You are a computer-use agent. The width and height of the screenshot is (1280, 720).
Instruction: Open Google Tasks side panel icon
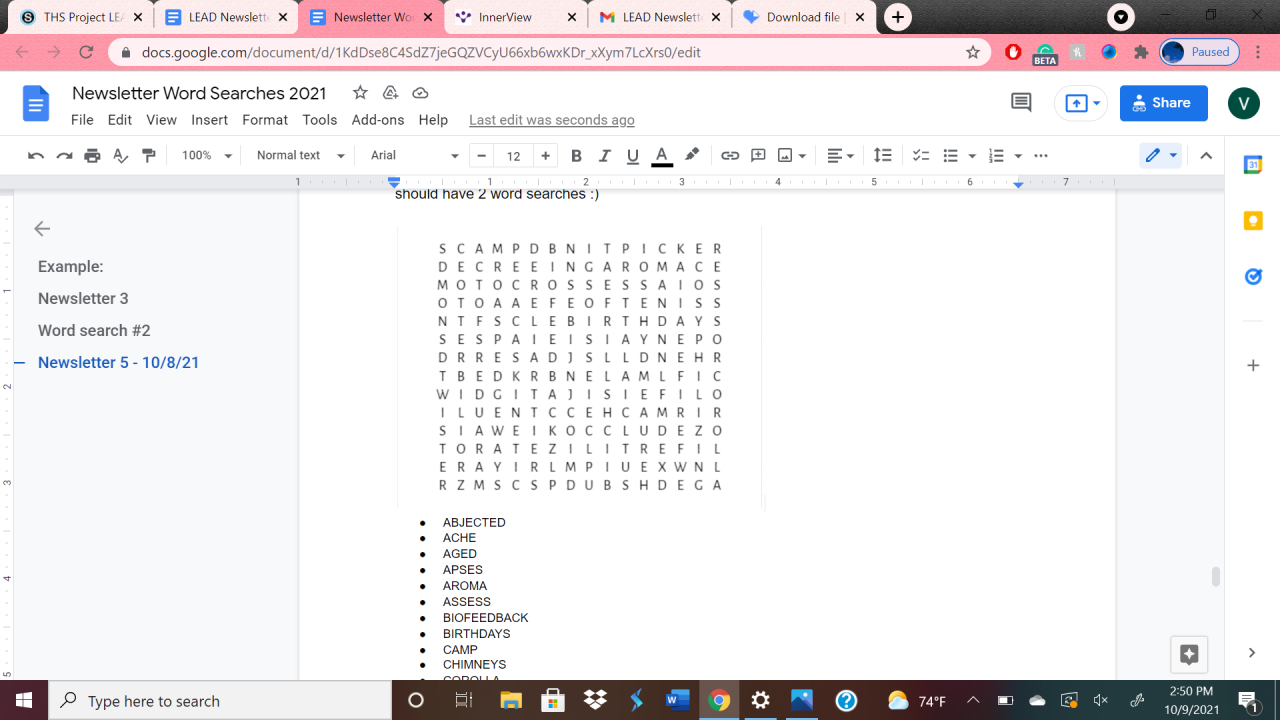click(1253, 277)
